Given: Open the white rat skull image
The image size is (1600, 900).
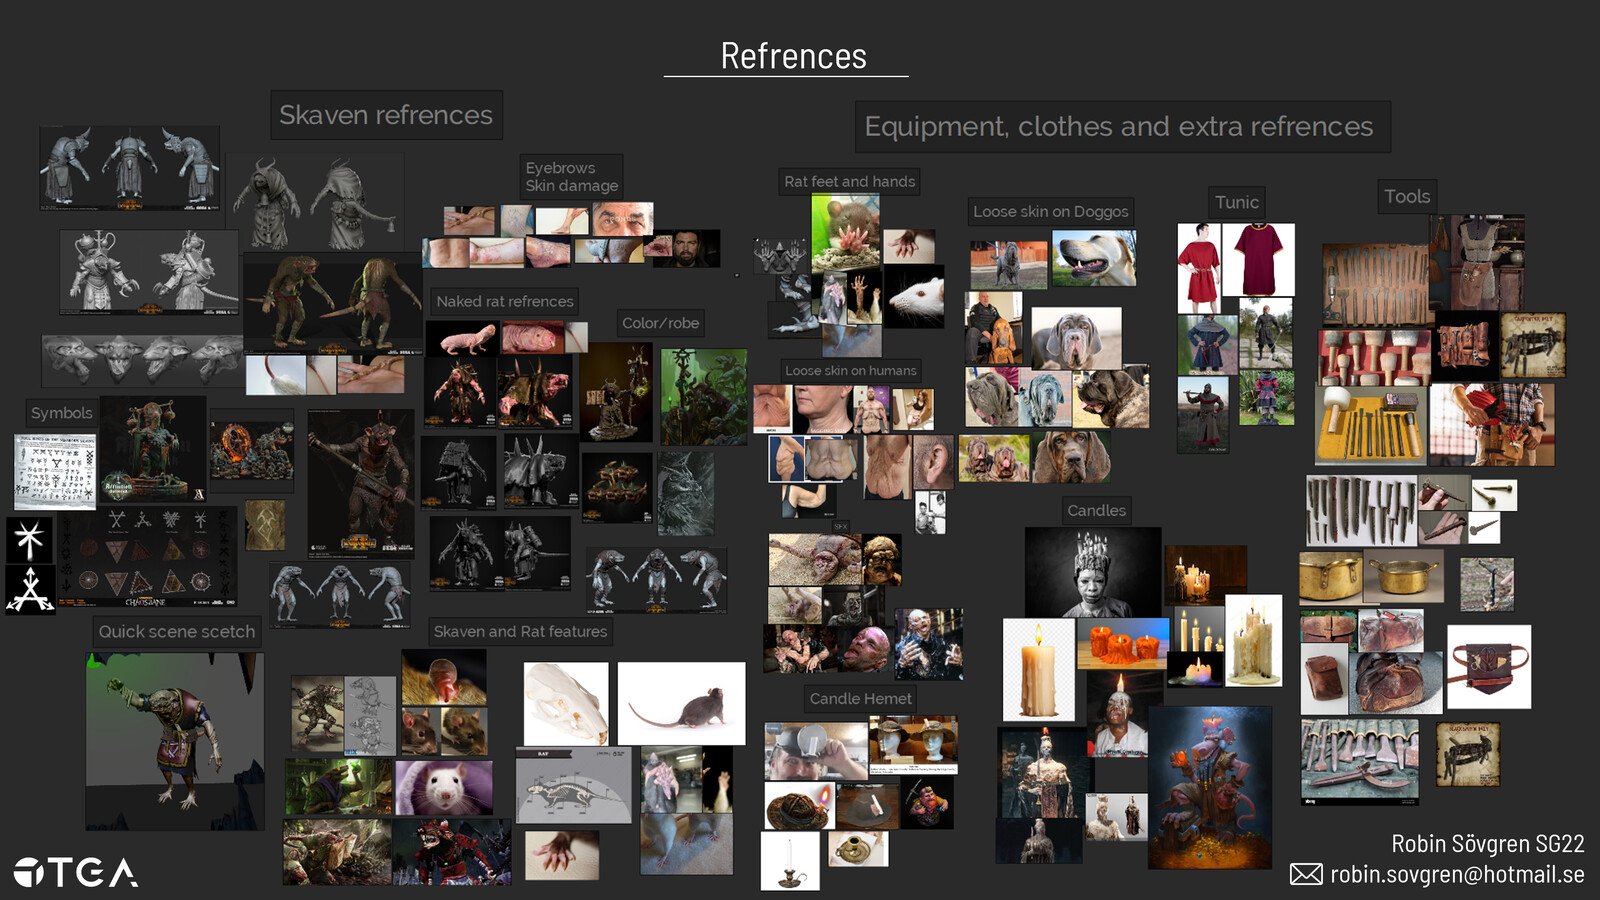Looking at the screenshot, I should tap(566, 703).
